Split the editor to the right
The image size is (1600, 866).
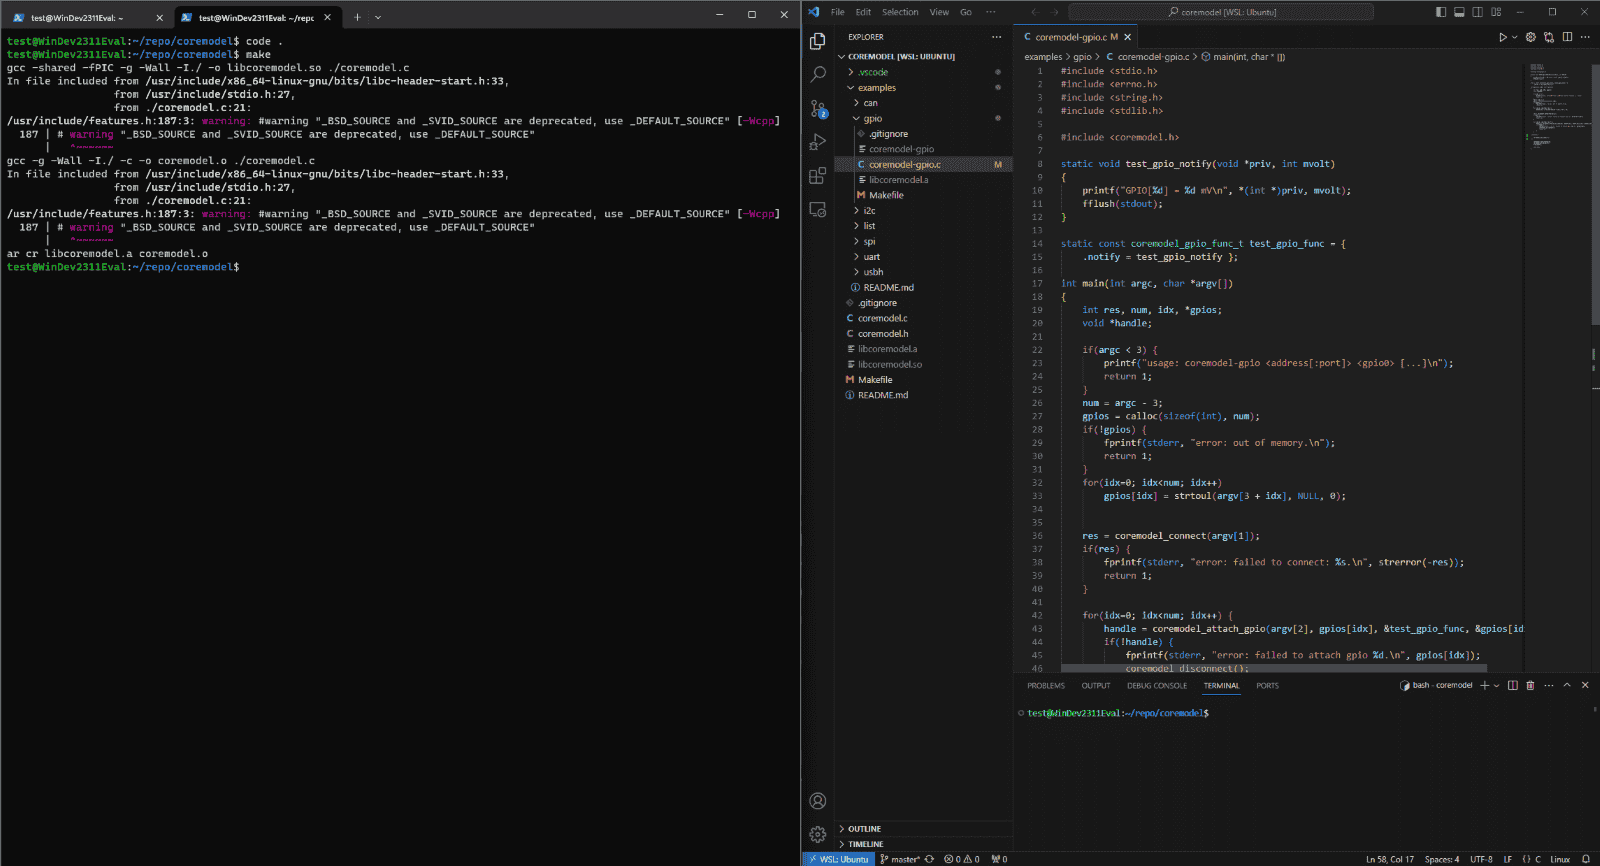point(1567,37)
